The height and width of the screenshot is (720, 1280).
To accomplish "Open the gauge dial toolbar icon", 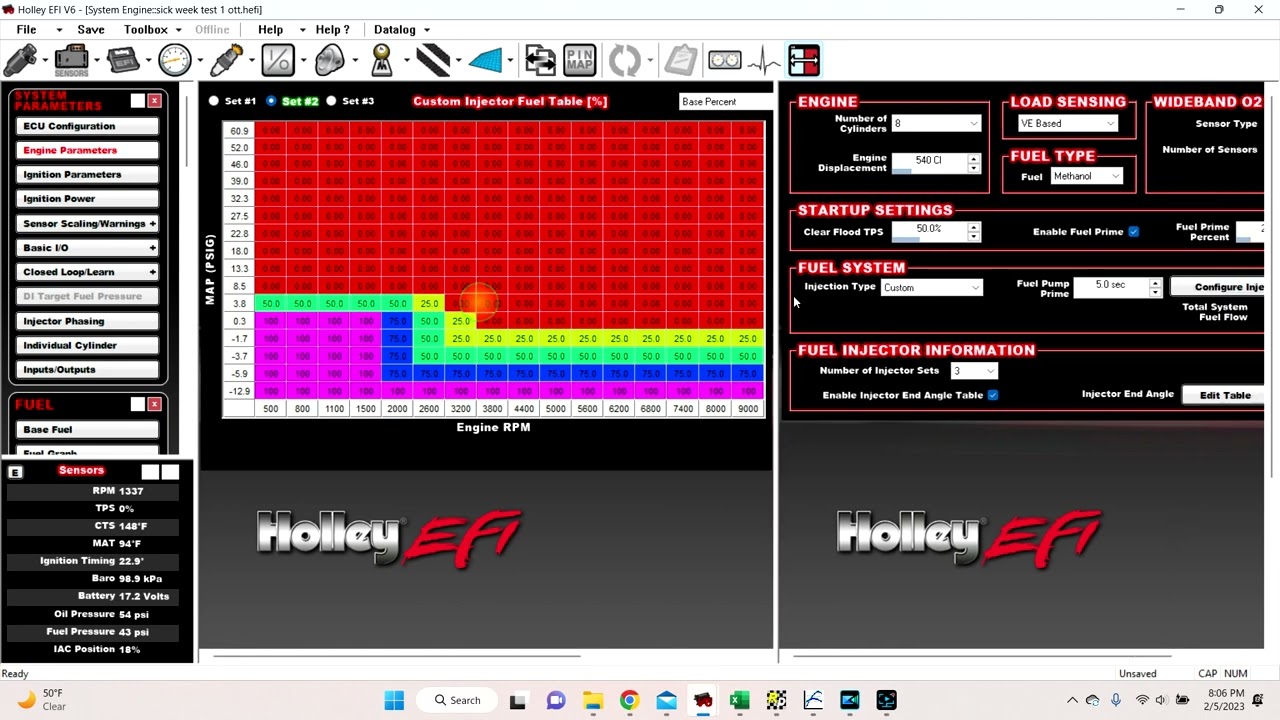I will tap(175, 60).
